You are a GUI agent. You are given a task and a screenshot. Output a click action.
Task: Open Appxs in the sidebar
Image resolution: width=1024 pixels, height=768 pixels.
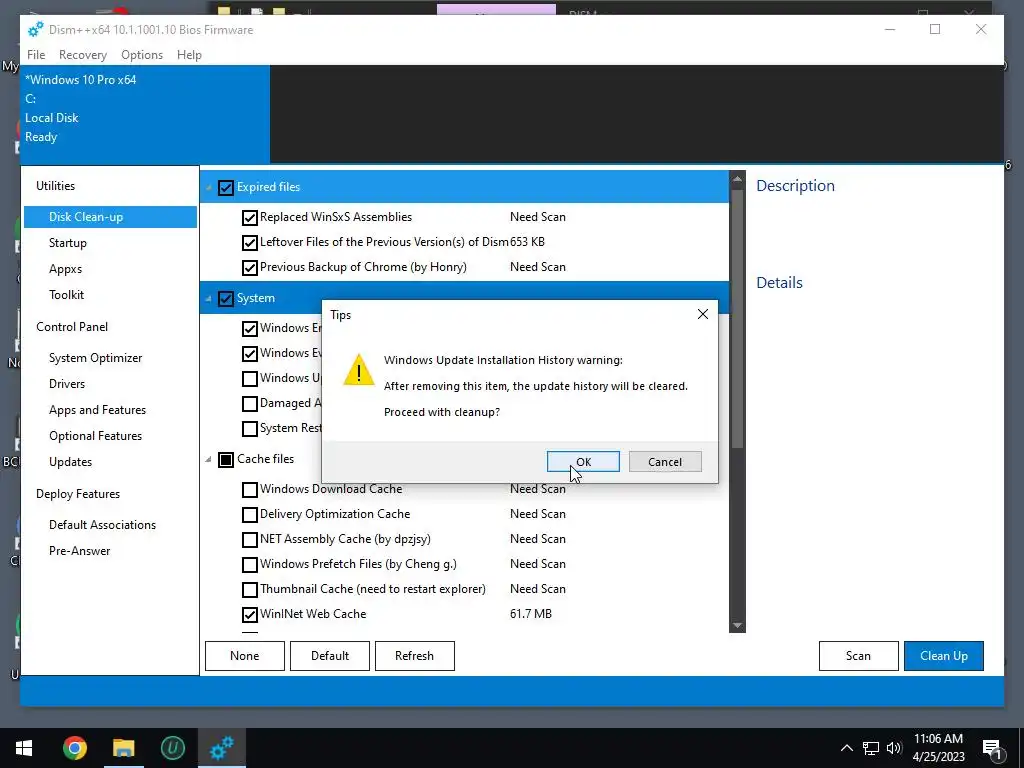click(x=65, y=269)
